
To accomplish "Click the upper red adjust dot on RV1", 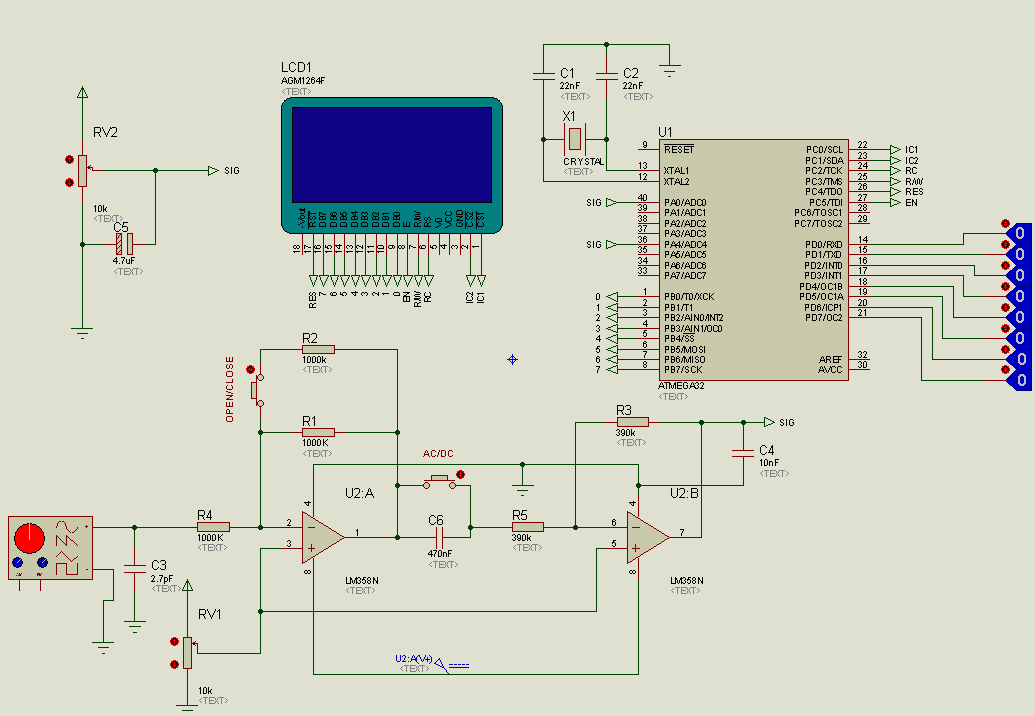I will [175, 641].
